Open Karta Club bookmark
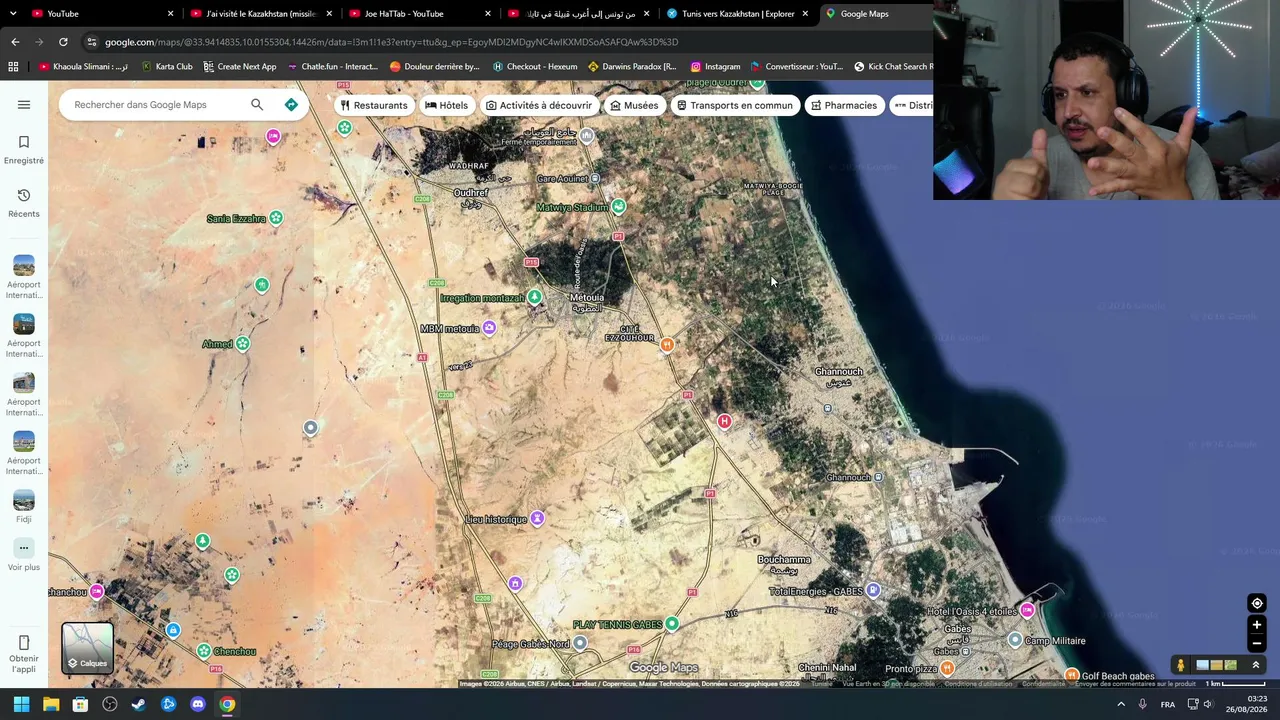1280x720 pixels. [x=167, y=67]
